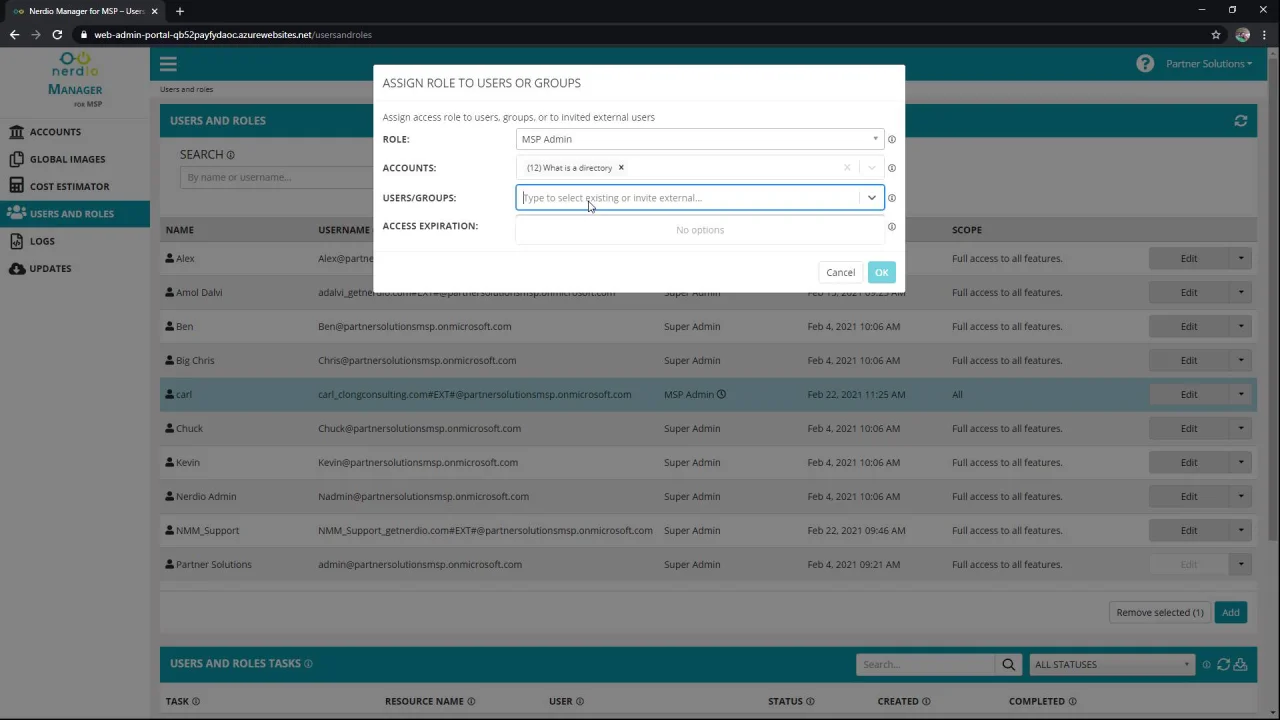Select the Amol Dalvi user row
The image size is (1280, 720).
[x=708, y=293]
